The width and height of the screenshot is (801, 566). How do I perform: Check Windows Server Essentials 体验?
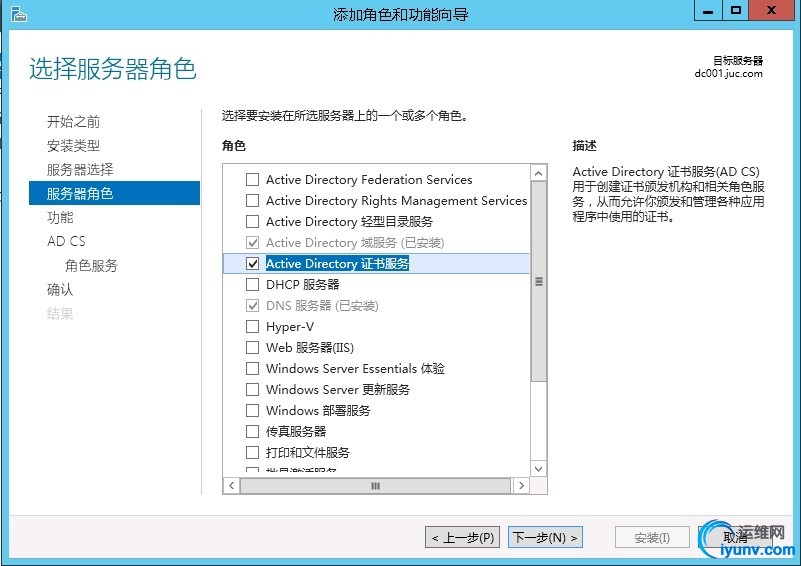(x=252, y=368)
